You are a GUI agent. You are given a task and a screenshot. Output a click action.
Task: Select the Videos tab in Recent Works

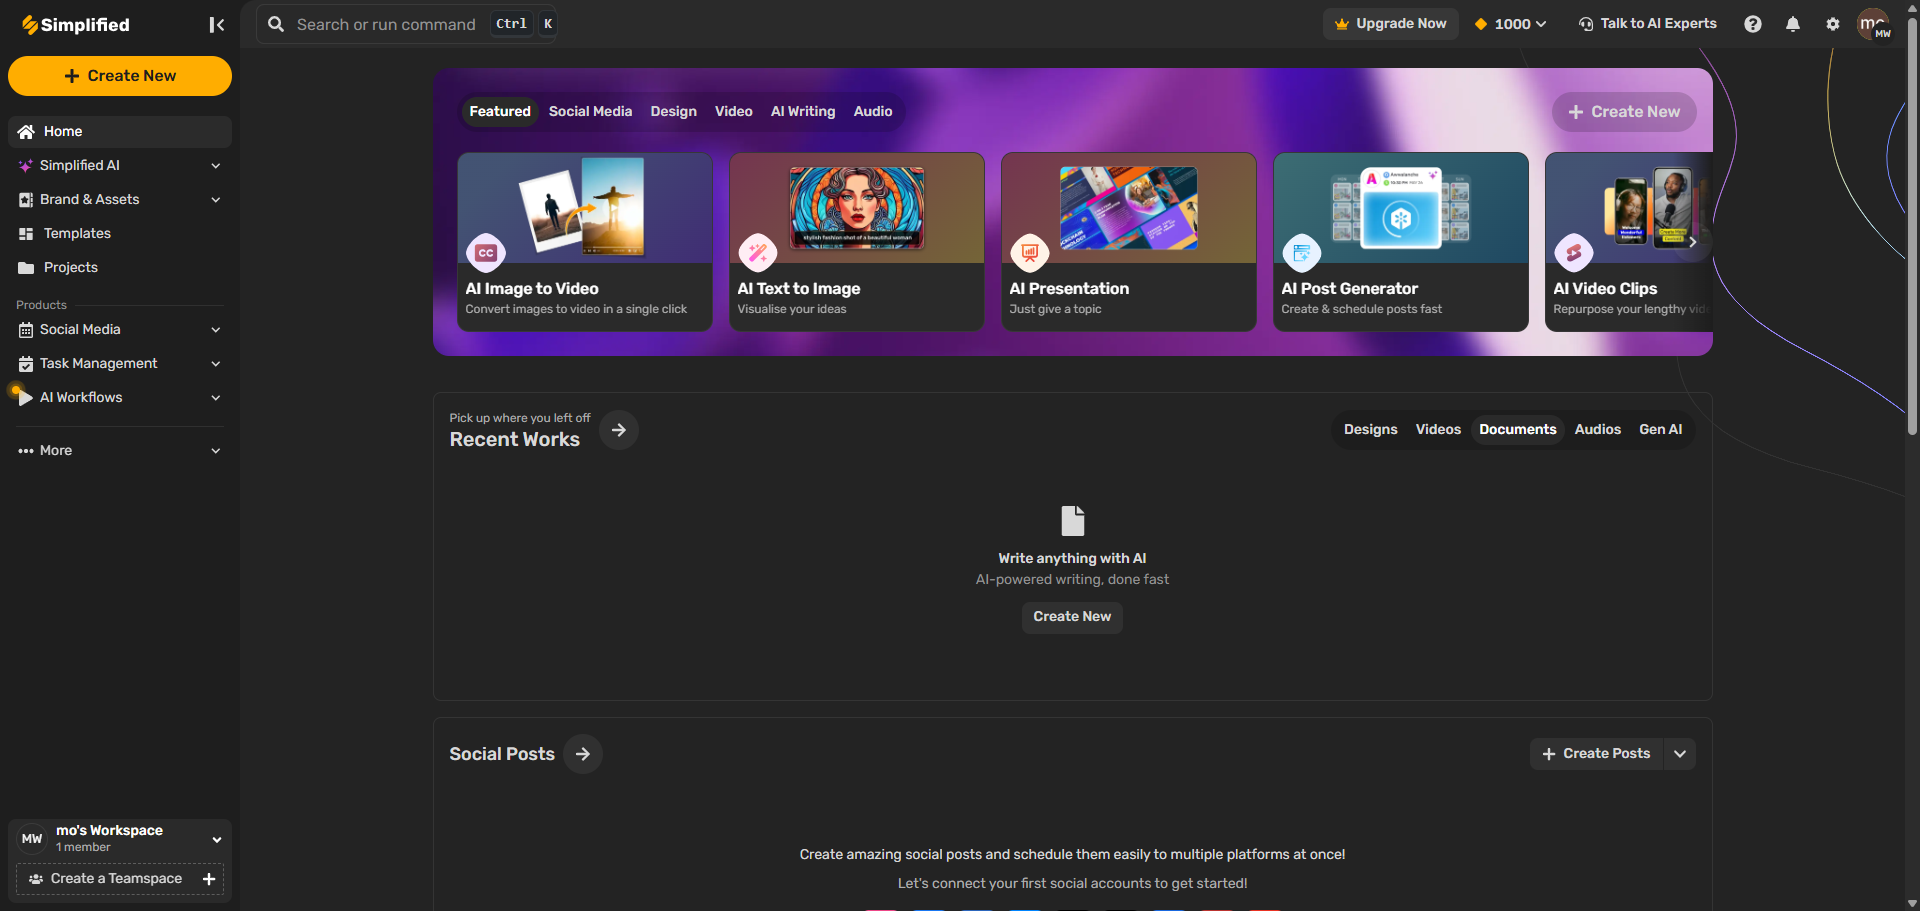pyautogui.click(x=1437, y=430)
